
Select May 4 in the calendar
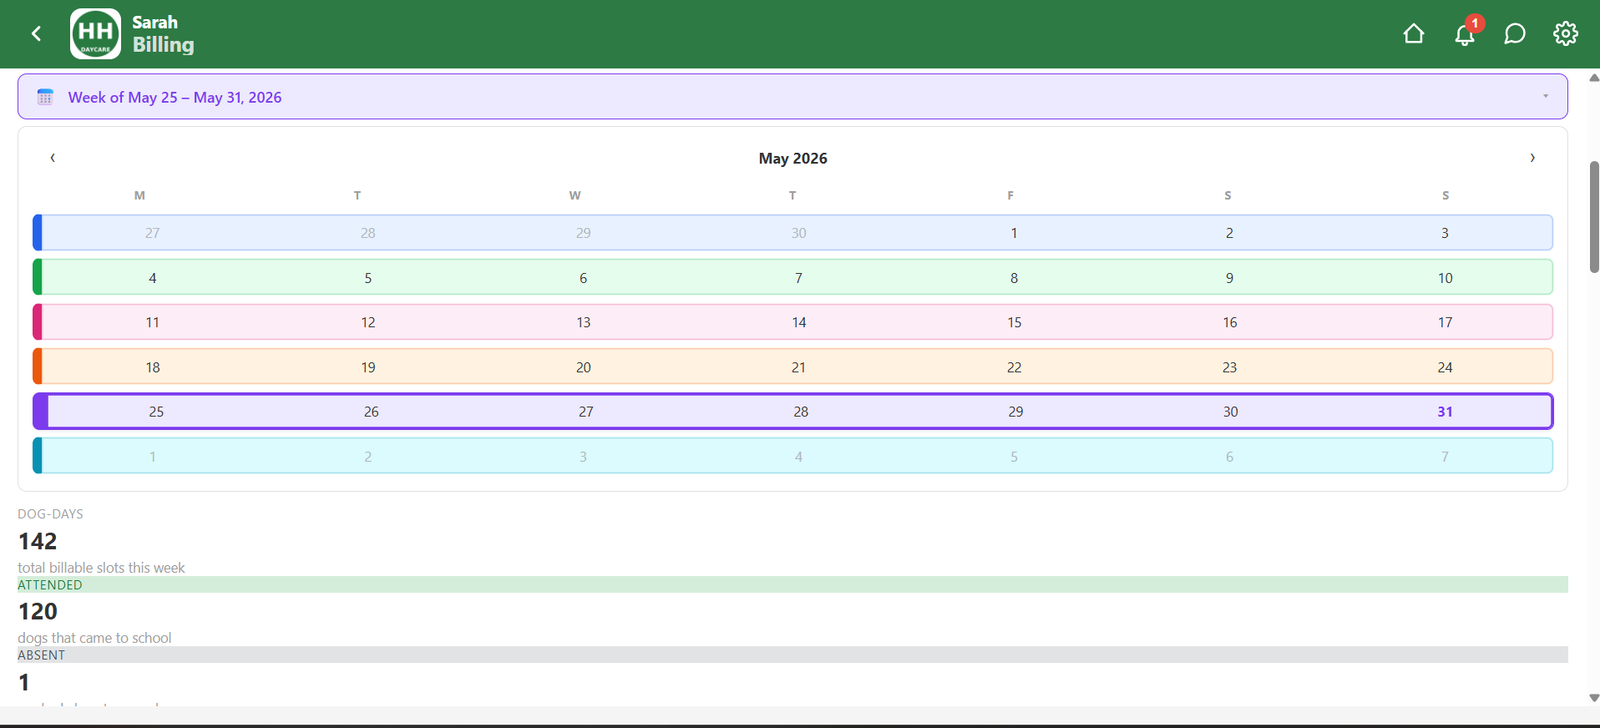point(152,278)
